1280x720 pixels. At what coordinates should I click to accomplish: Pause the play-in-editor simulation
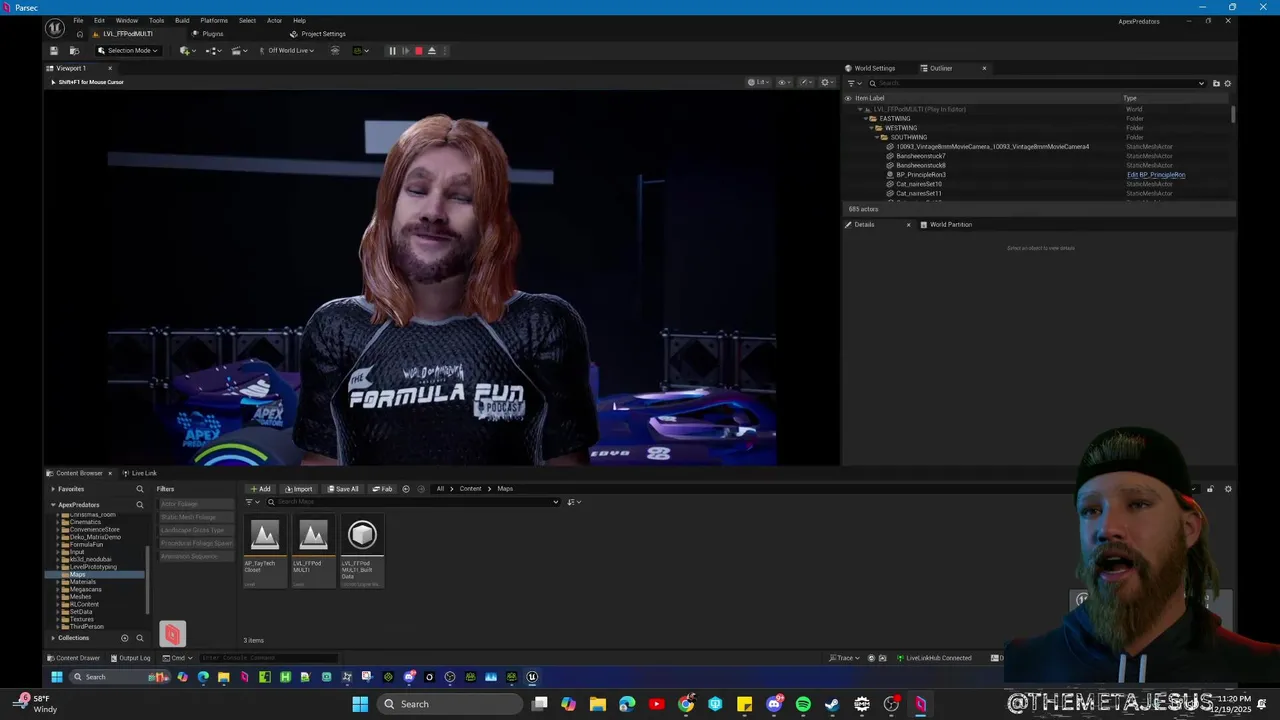click(392, 51)
